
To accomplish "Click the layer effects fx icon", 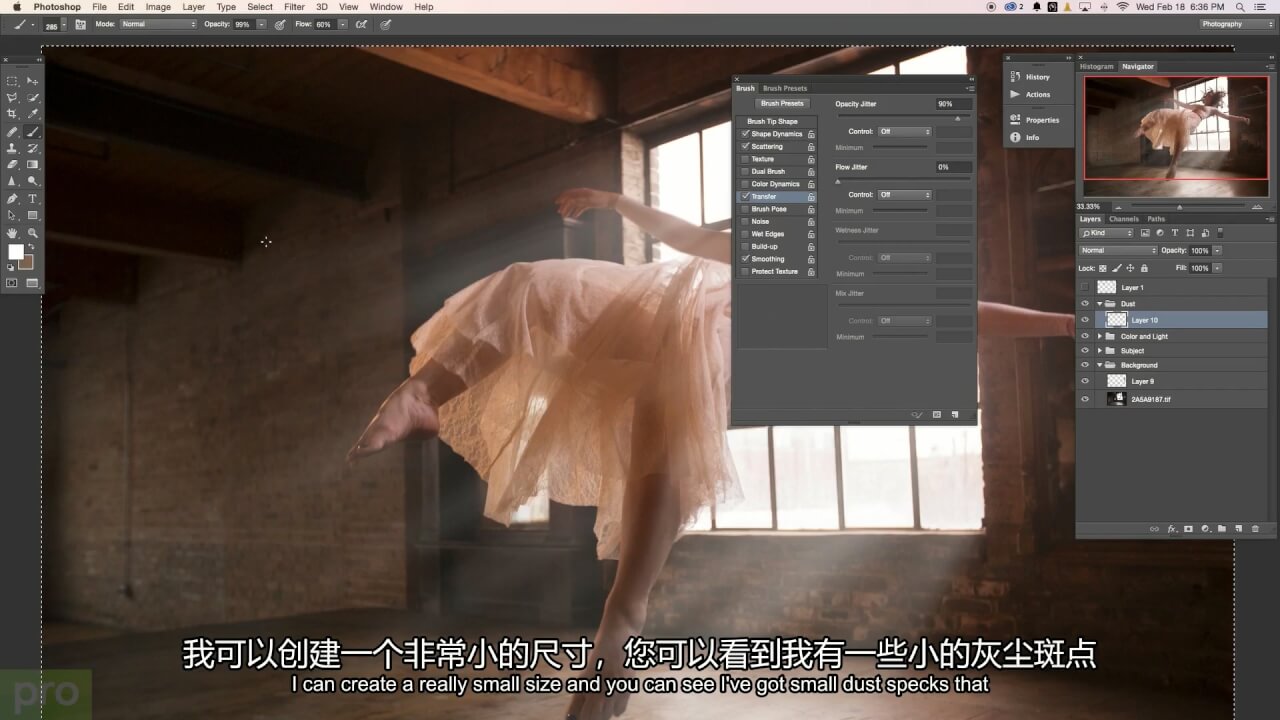I will coord(1171,528).
